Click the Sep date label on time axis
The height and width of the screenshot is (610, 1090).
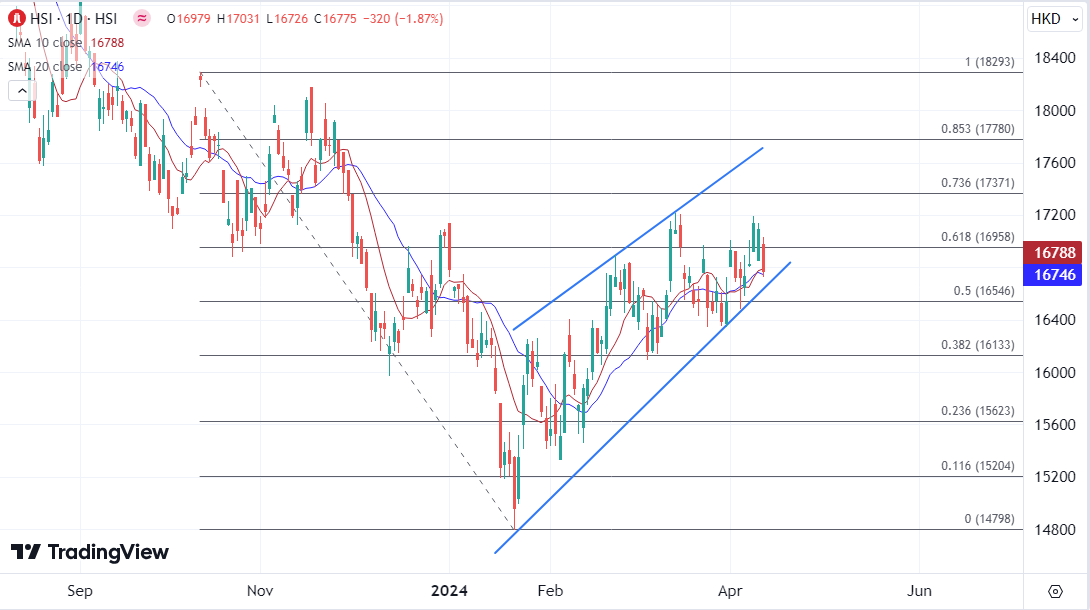point(80,591)
